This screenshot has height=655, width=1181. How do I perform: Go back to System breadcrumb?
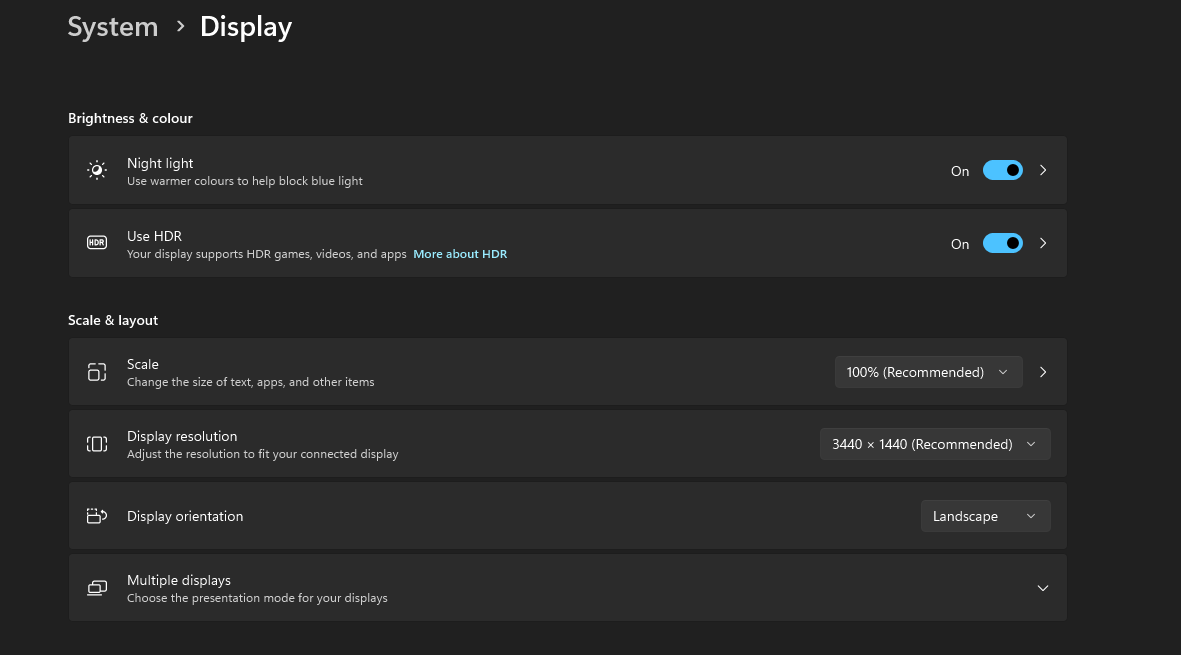[113, 27]
